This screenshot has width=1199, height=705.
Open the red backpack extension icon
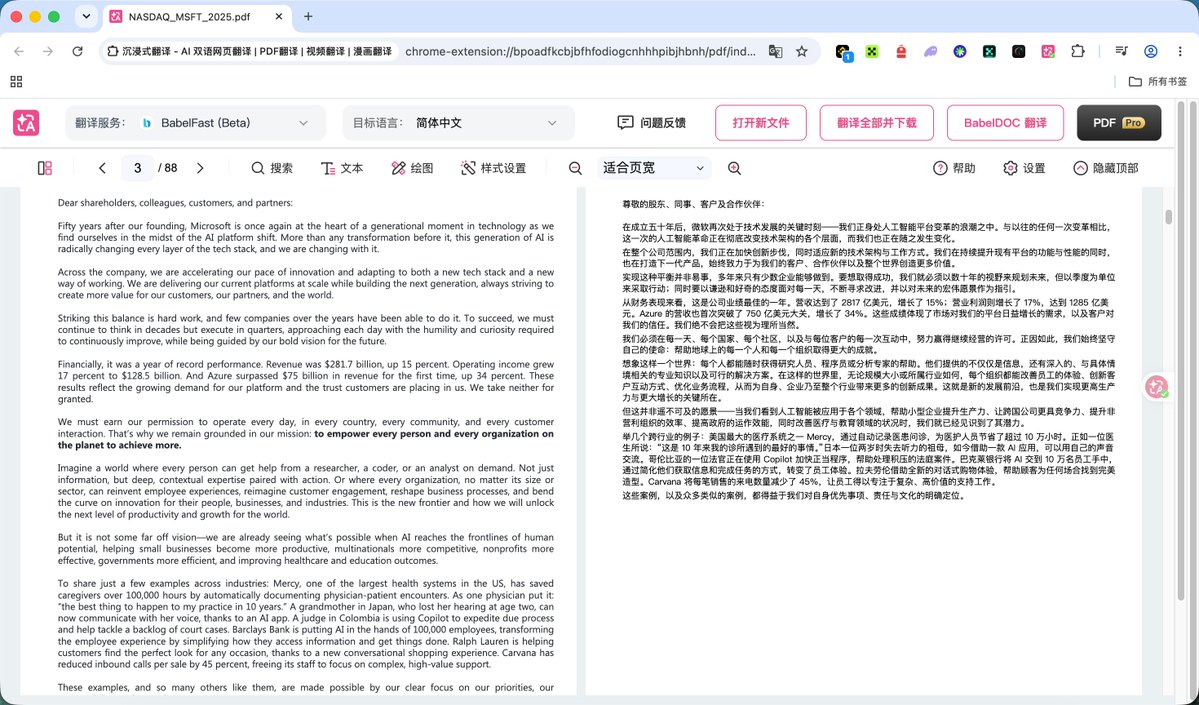click(901, 51)
